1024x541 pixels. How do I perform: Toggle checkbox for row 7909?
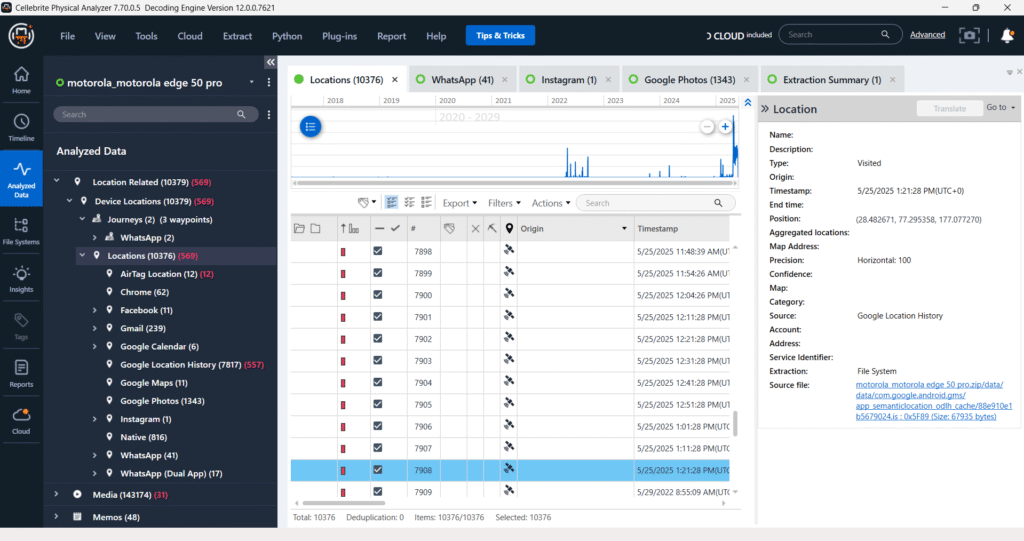pos(377,491)
